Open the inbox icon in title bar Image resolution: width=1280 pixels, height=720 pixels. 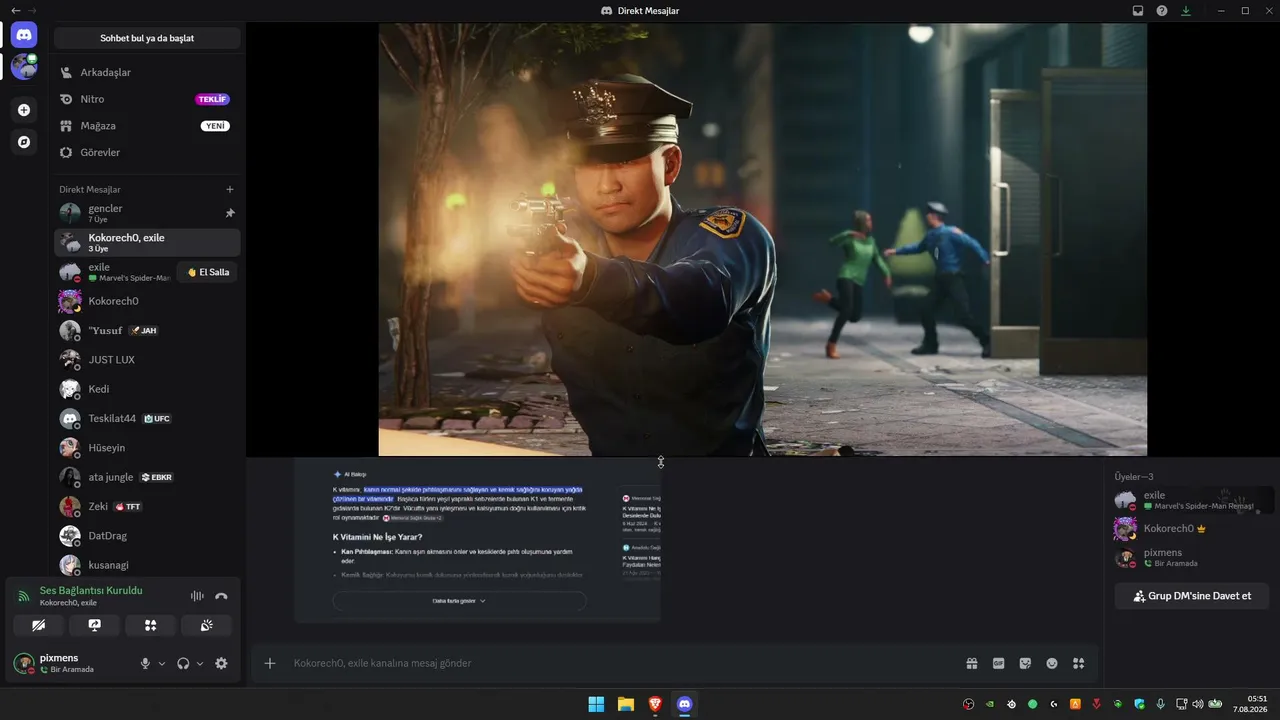coord(1138,11)
